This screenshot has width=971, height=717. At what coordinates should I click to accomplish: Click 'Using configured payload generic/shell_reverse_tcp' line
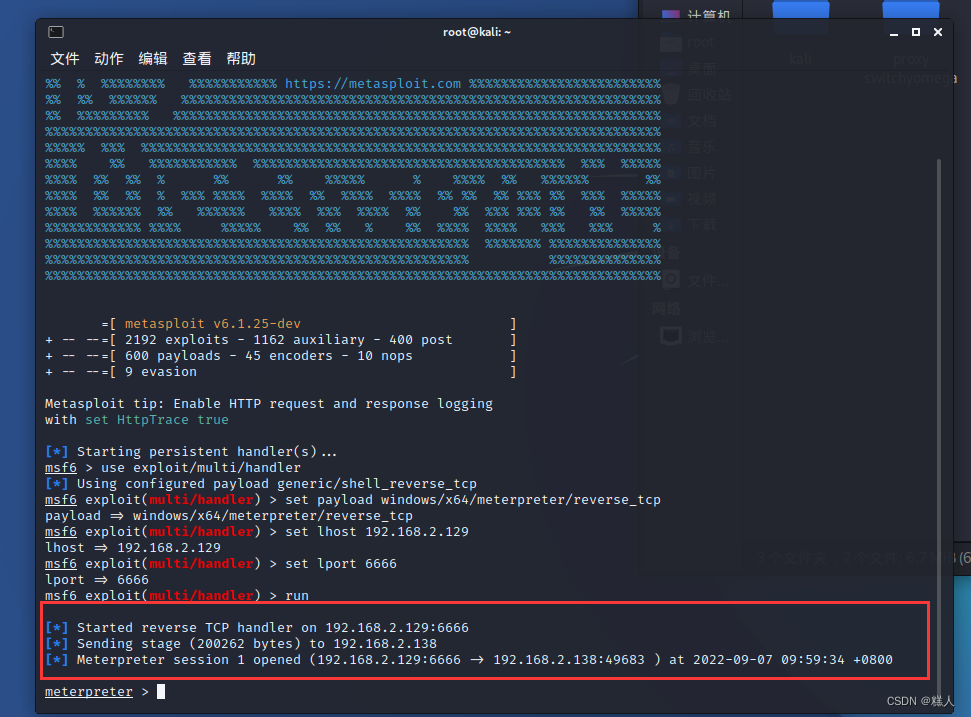(x=261, y=484)
